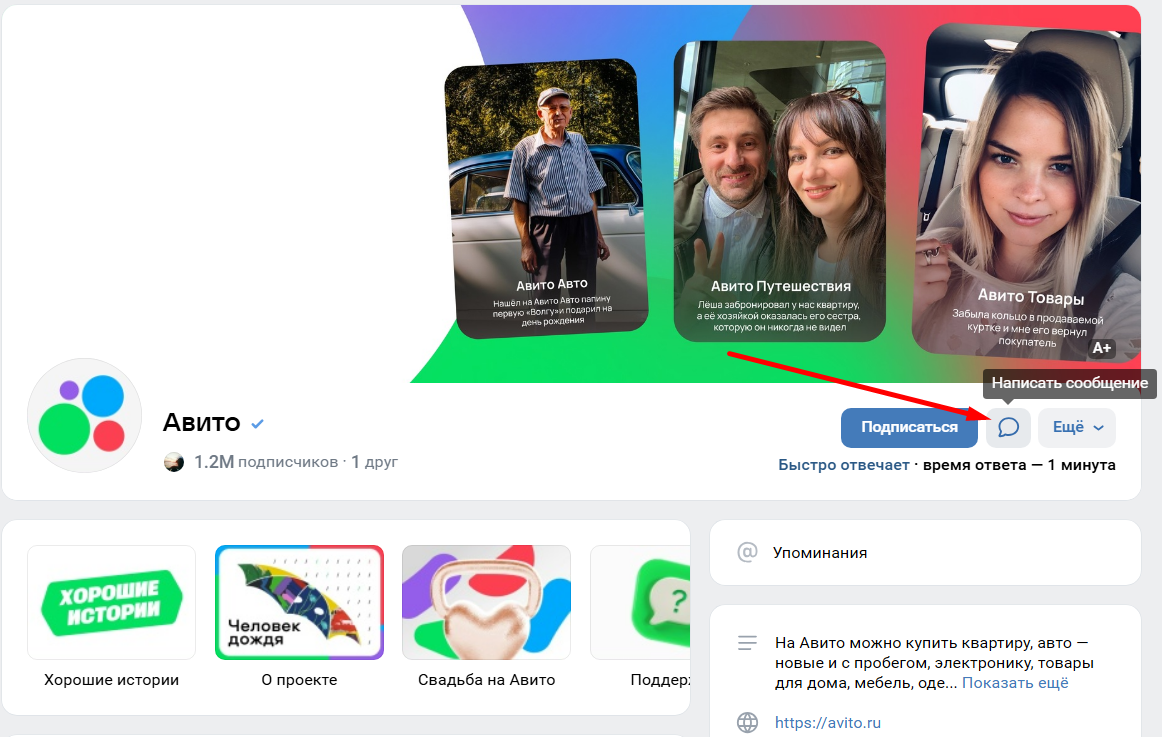1162x737 pixels.
Task: Open the Свадьба на Авито tile
Action: click(x=486, y=602)
